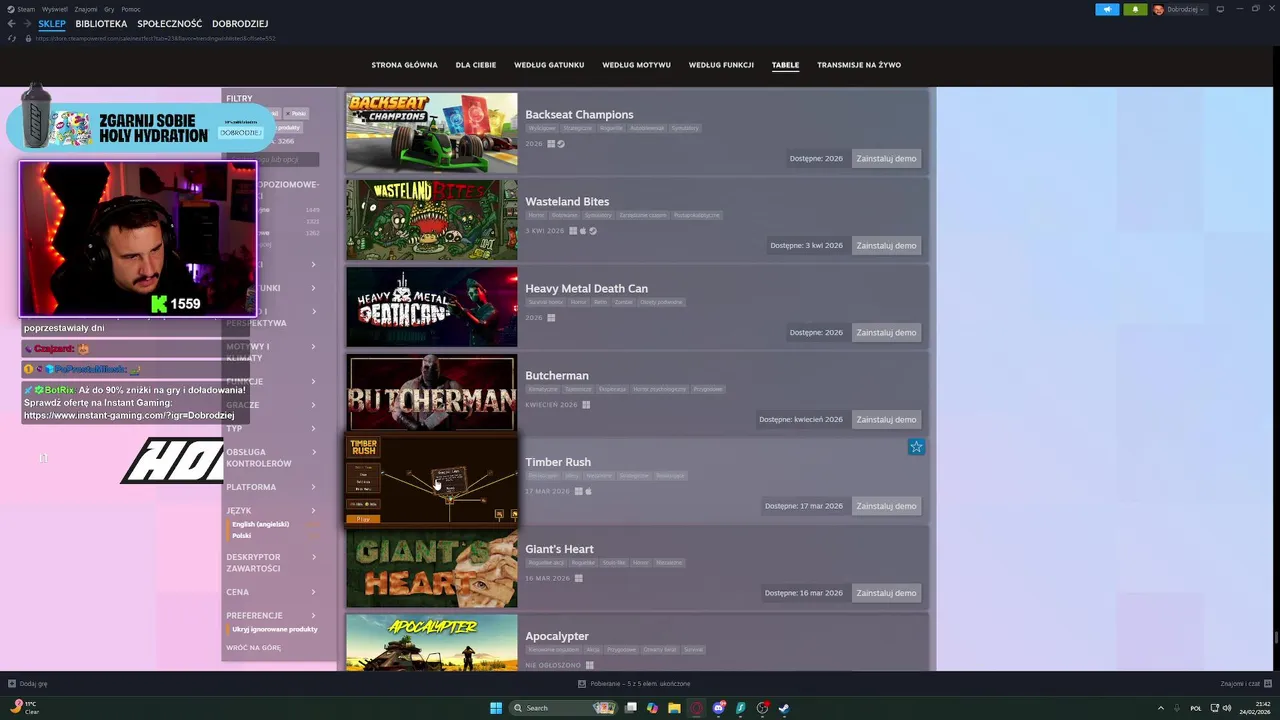The image size is (1280, 720).
Task: Open the Apocalypter game title
Action: pyautogui.click(x=557, y=636)
